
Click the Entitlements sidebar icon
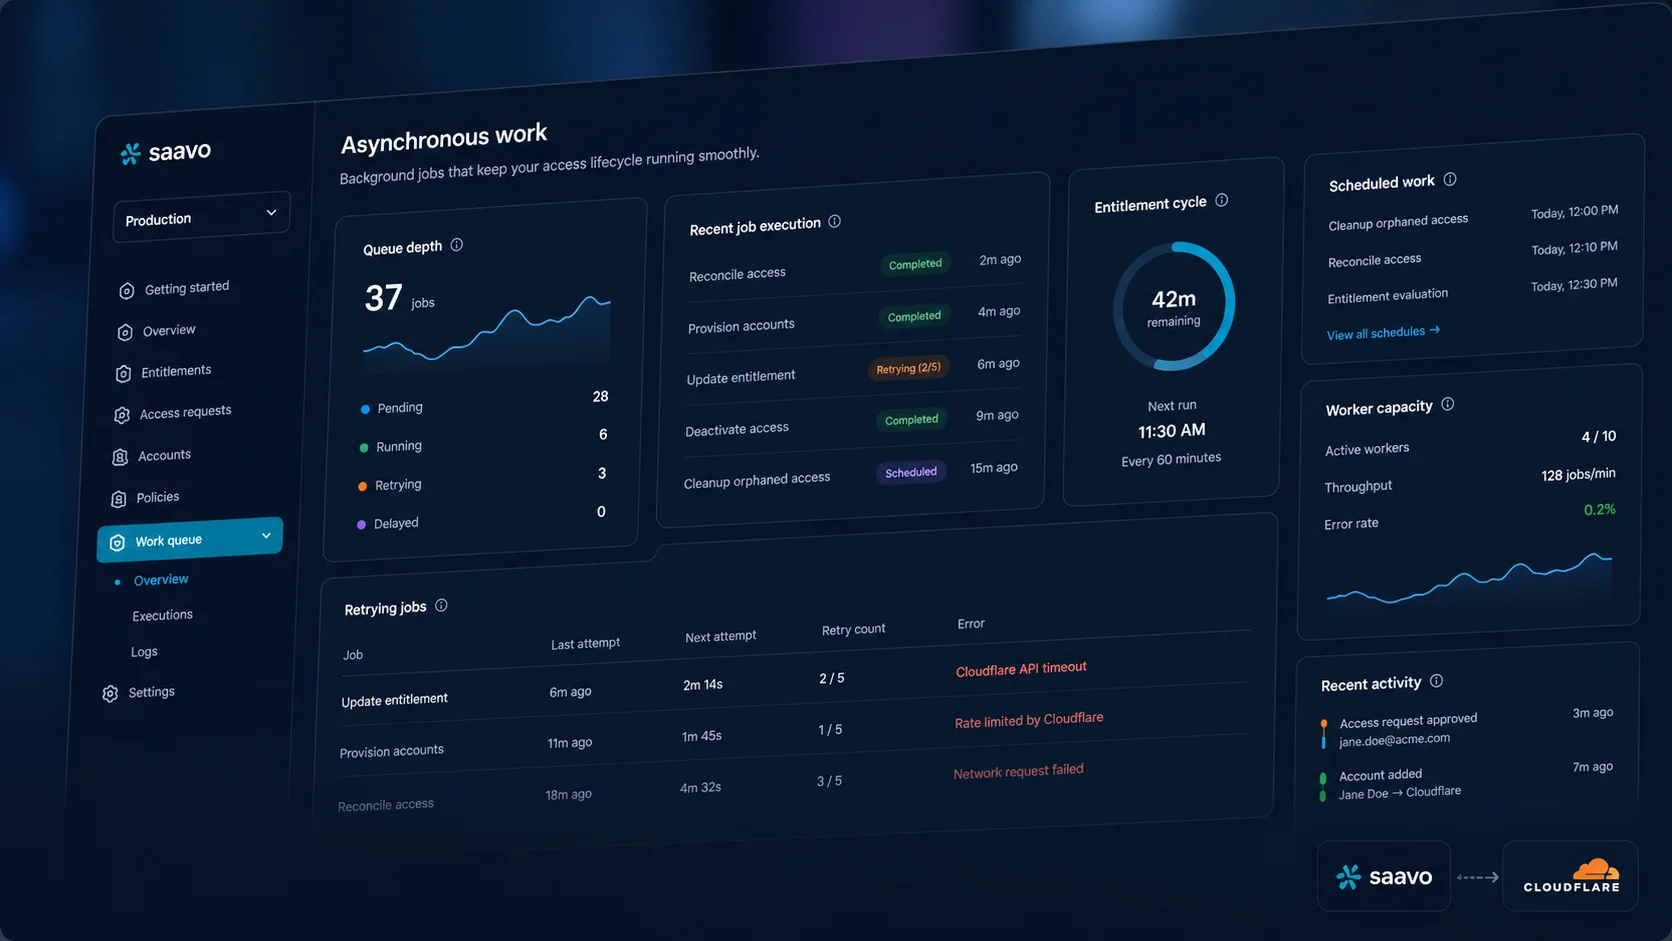coord(123,373)
